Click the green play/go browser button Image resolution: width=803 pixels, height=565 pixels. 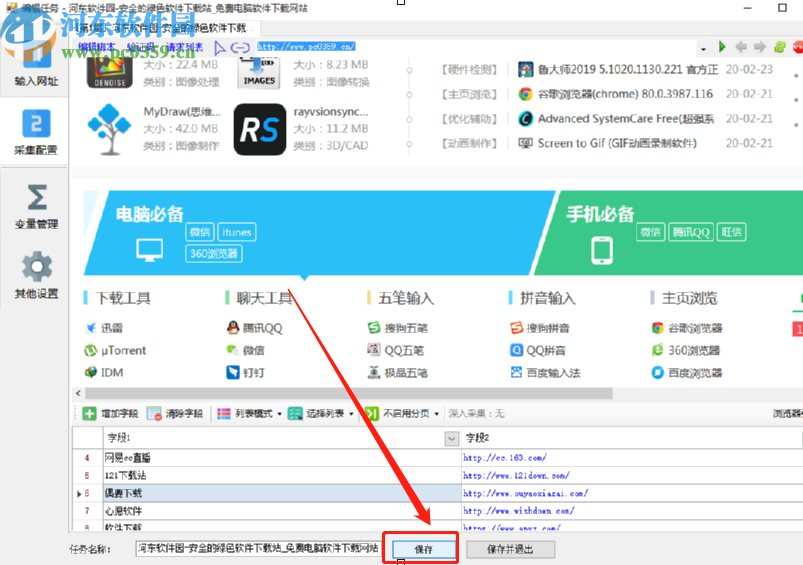coord(722,47)
